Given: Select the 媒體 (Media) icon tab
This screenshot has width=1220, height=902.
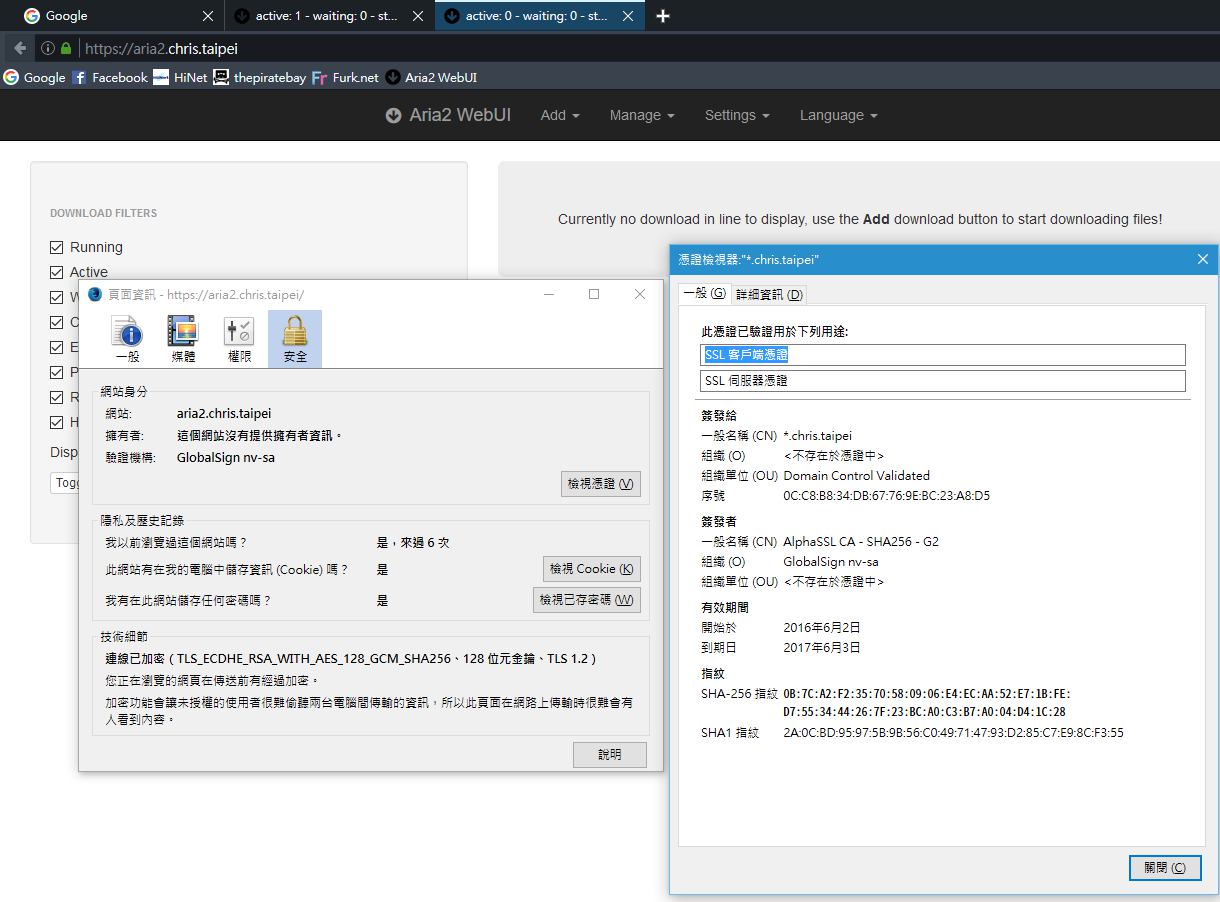Looking at the screenshot, I should coord(183,338).
